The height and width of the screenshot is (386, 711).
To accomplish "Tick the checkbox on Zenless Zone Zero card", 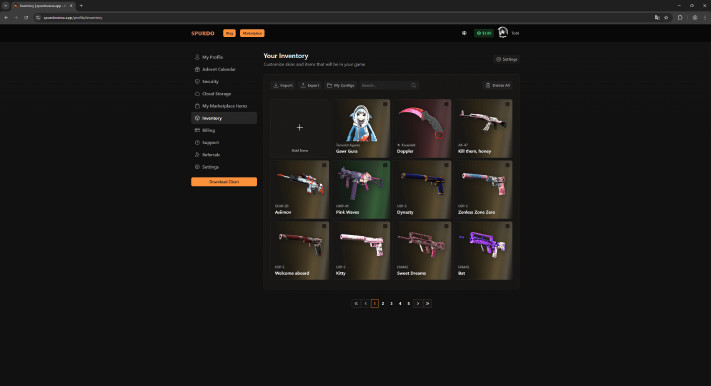I will [507, 165].
